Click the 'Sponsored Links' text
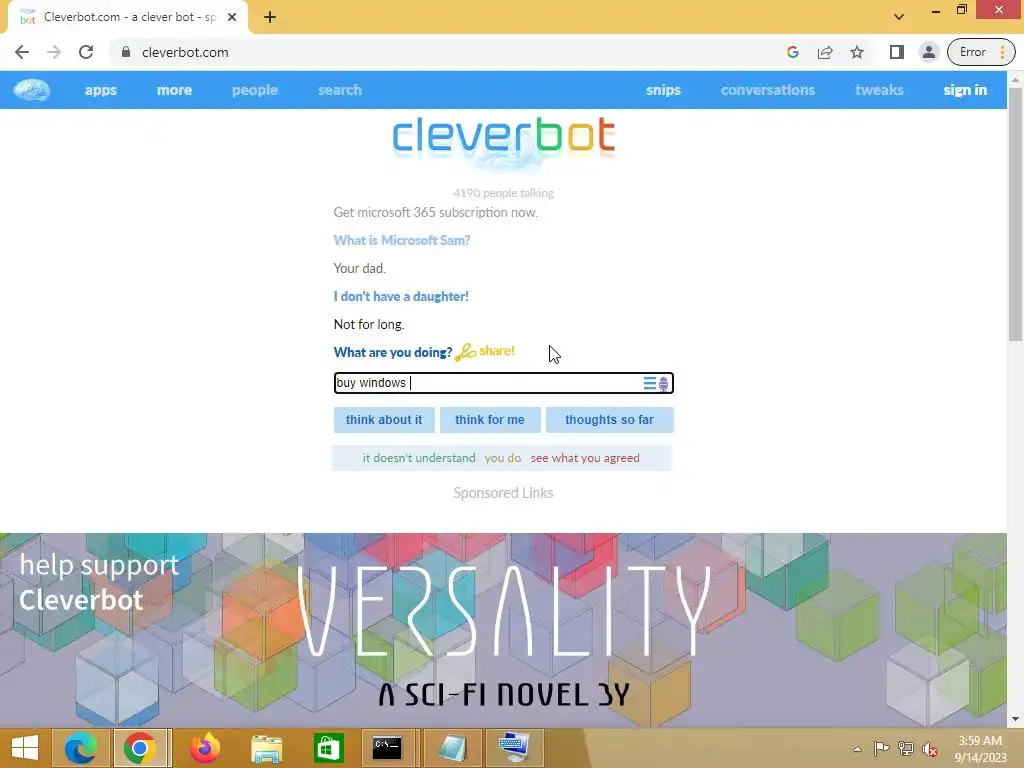 point(504,493)
